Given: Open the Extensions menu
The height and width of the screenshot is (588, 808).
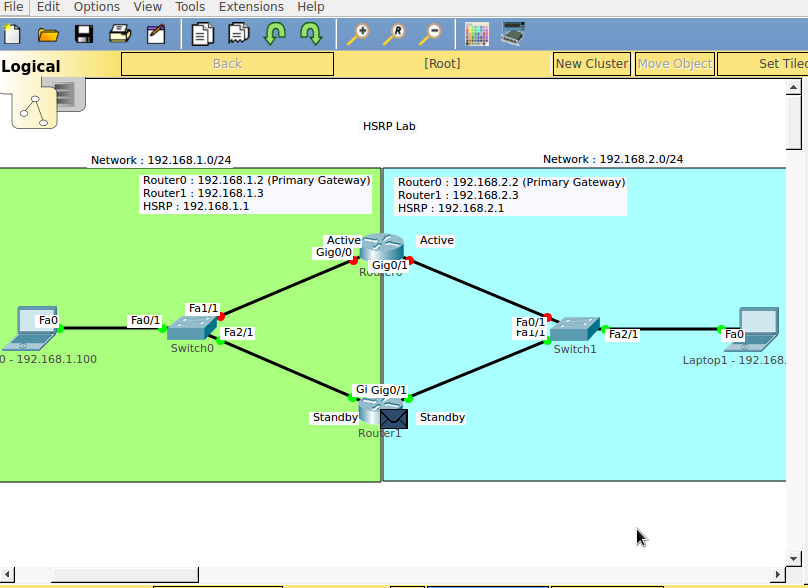Looking at the screenshot, I should pos(251,7).
